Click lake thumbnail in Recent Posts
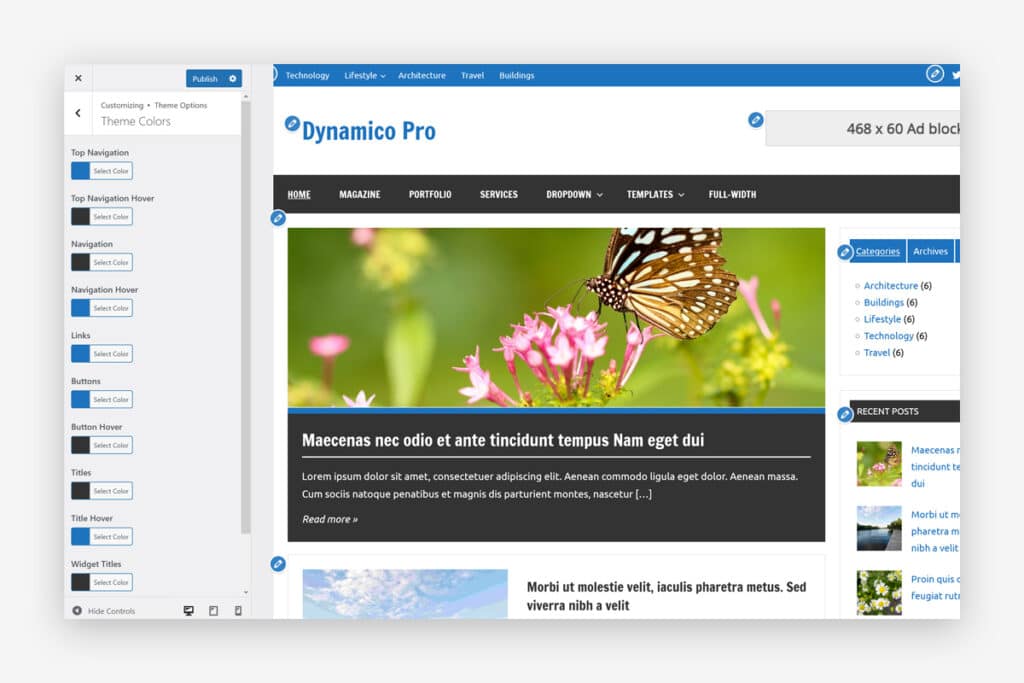 coord(879,528)
